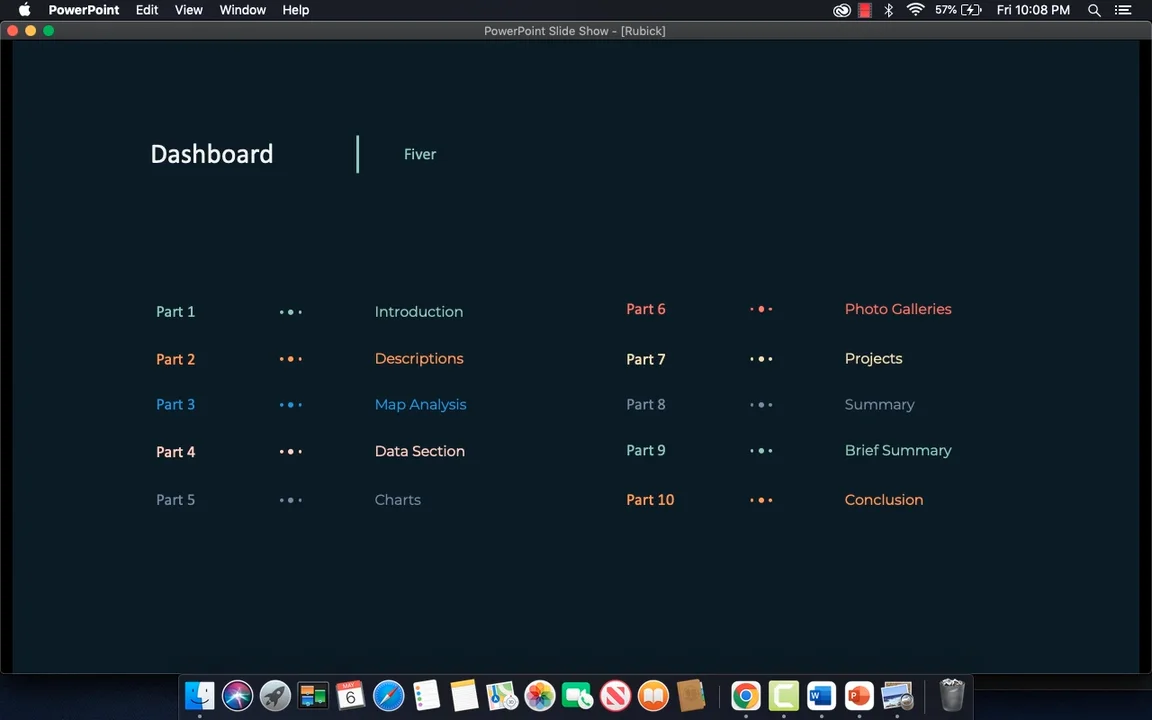Open the Calendar app in dock
Viewport: 1152px width, 720px height.
tap(350, 695)
